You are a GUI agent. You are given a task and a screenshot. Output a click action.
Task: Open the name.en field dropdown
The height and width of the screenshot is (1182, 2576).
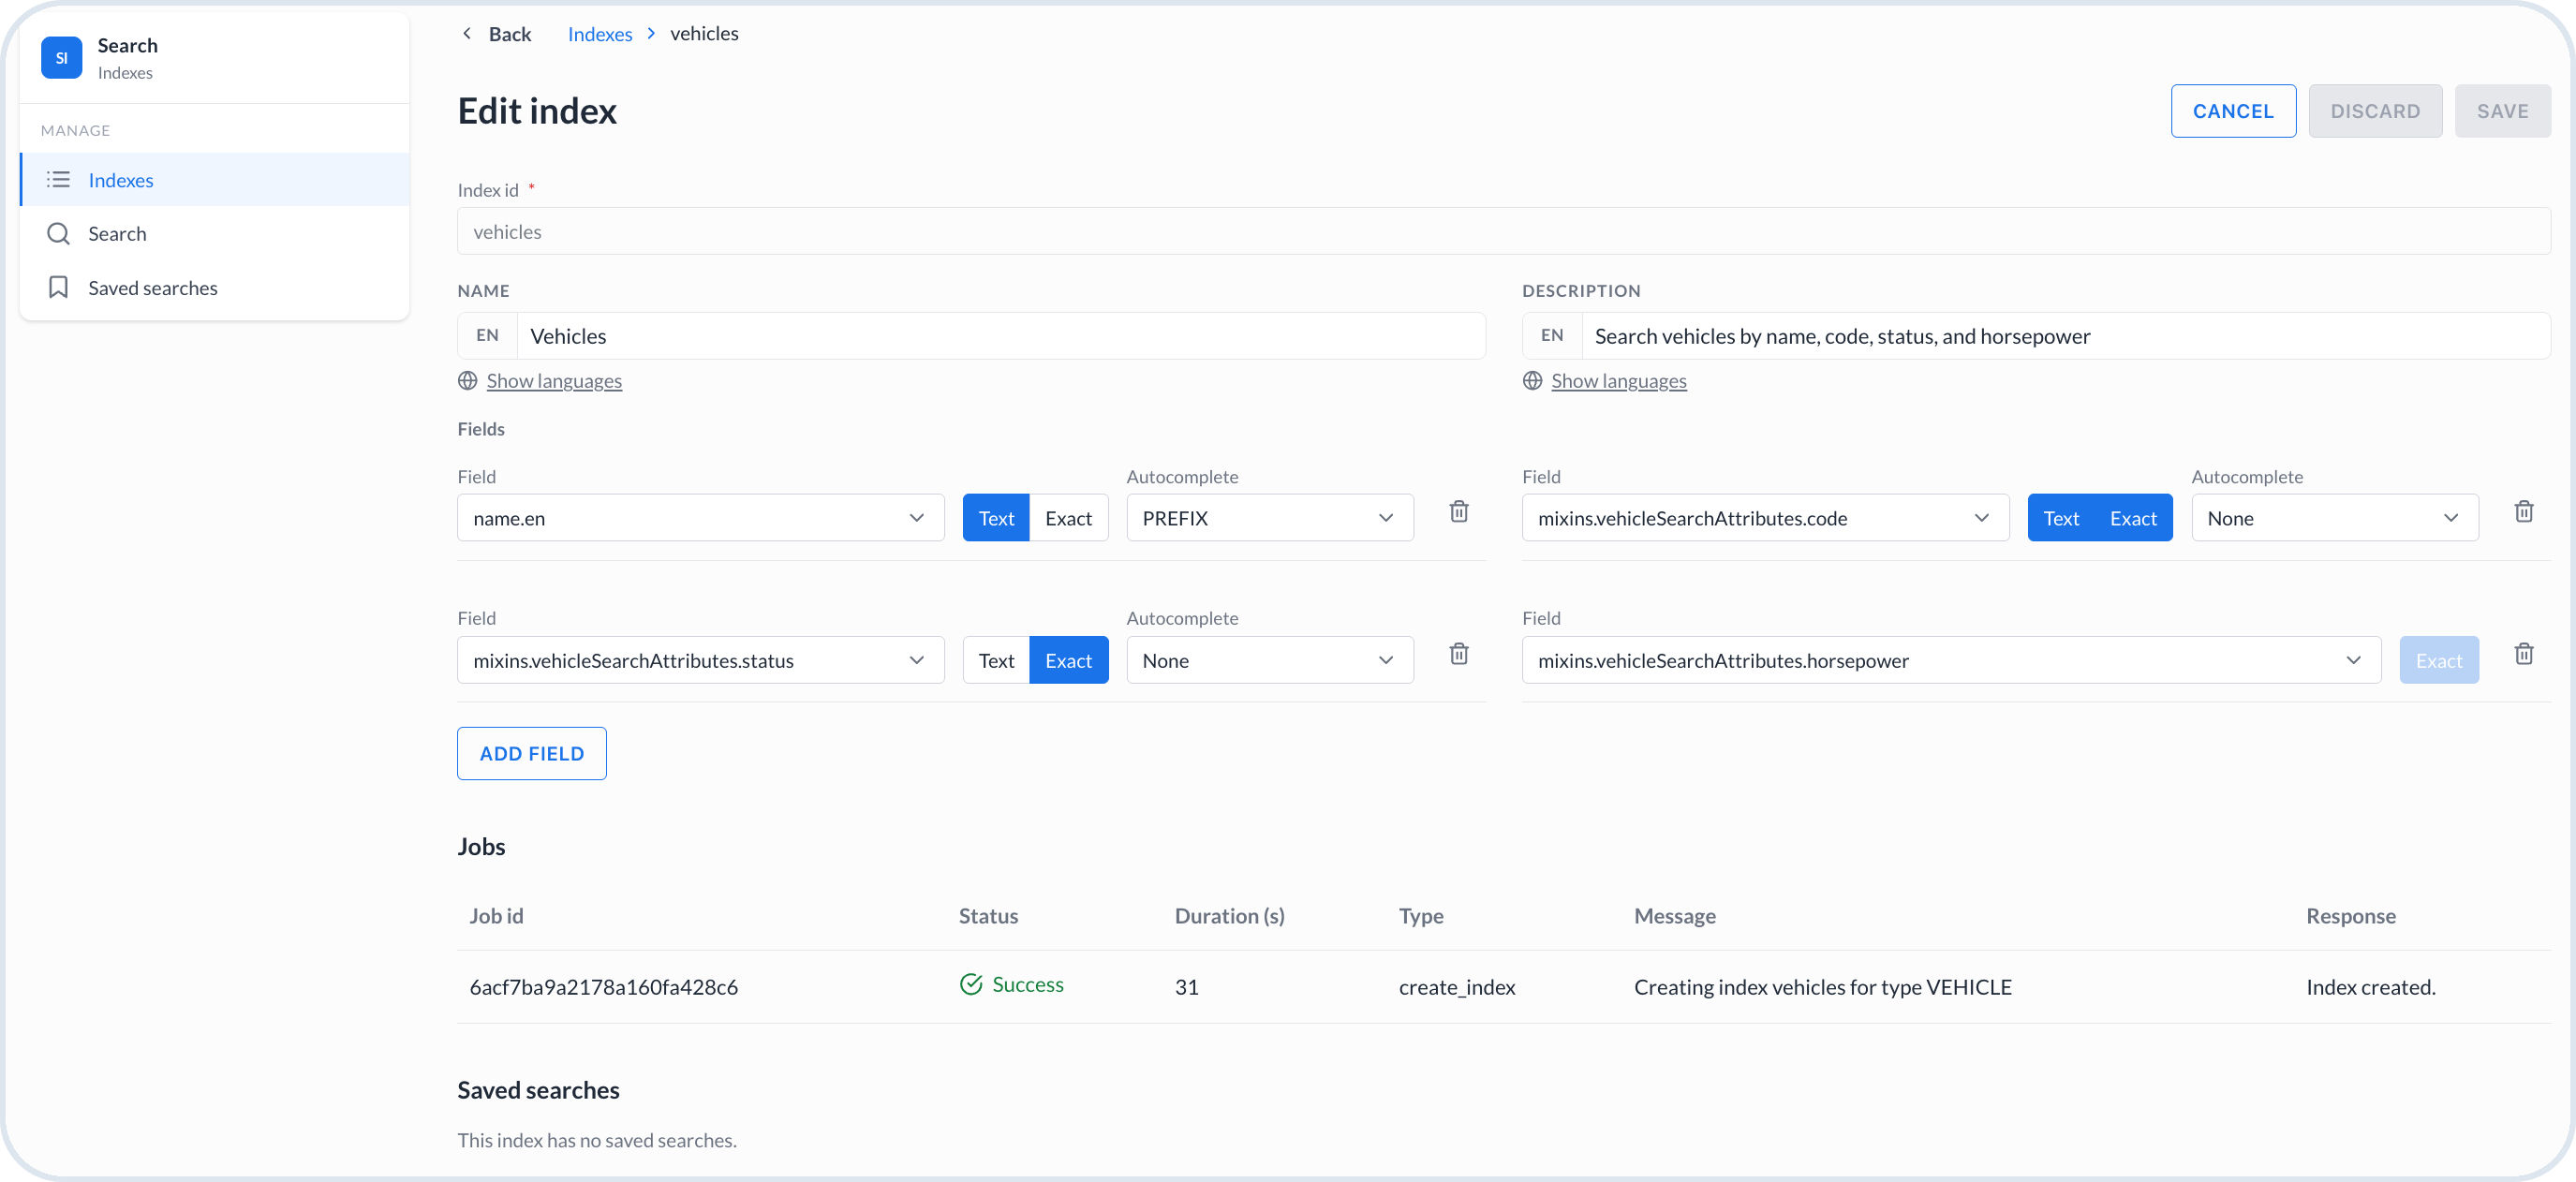point(700,518)
